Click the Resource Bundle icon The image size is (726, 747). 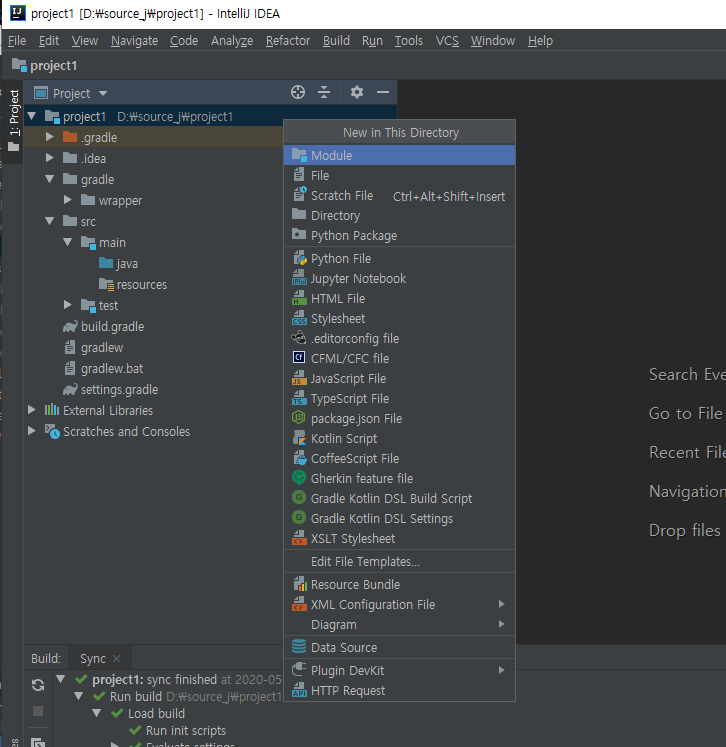(299, 585)
